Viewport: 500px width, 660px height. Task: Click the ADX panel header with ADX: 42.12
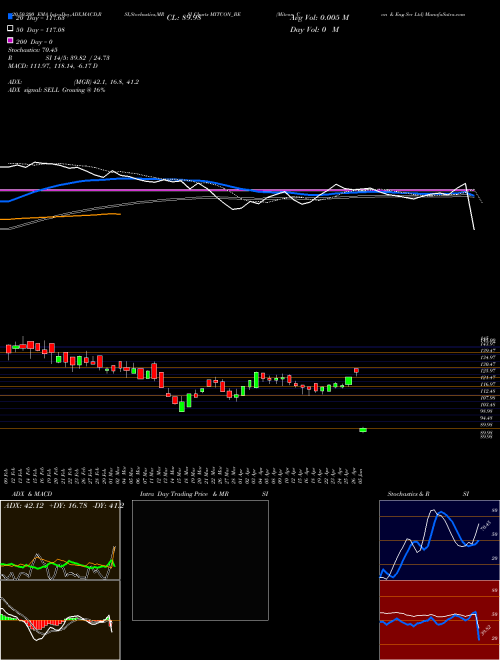[x=63, y=506]
